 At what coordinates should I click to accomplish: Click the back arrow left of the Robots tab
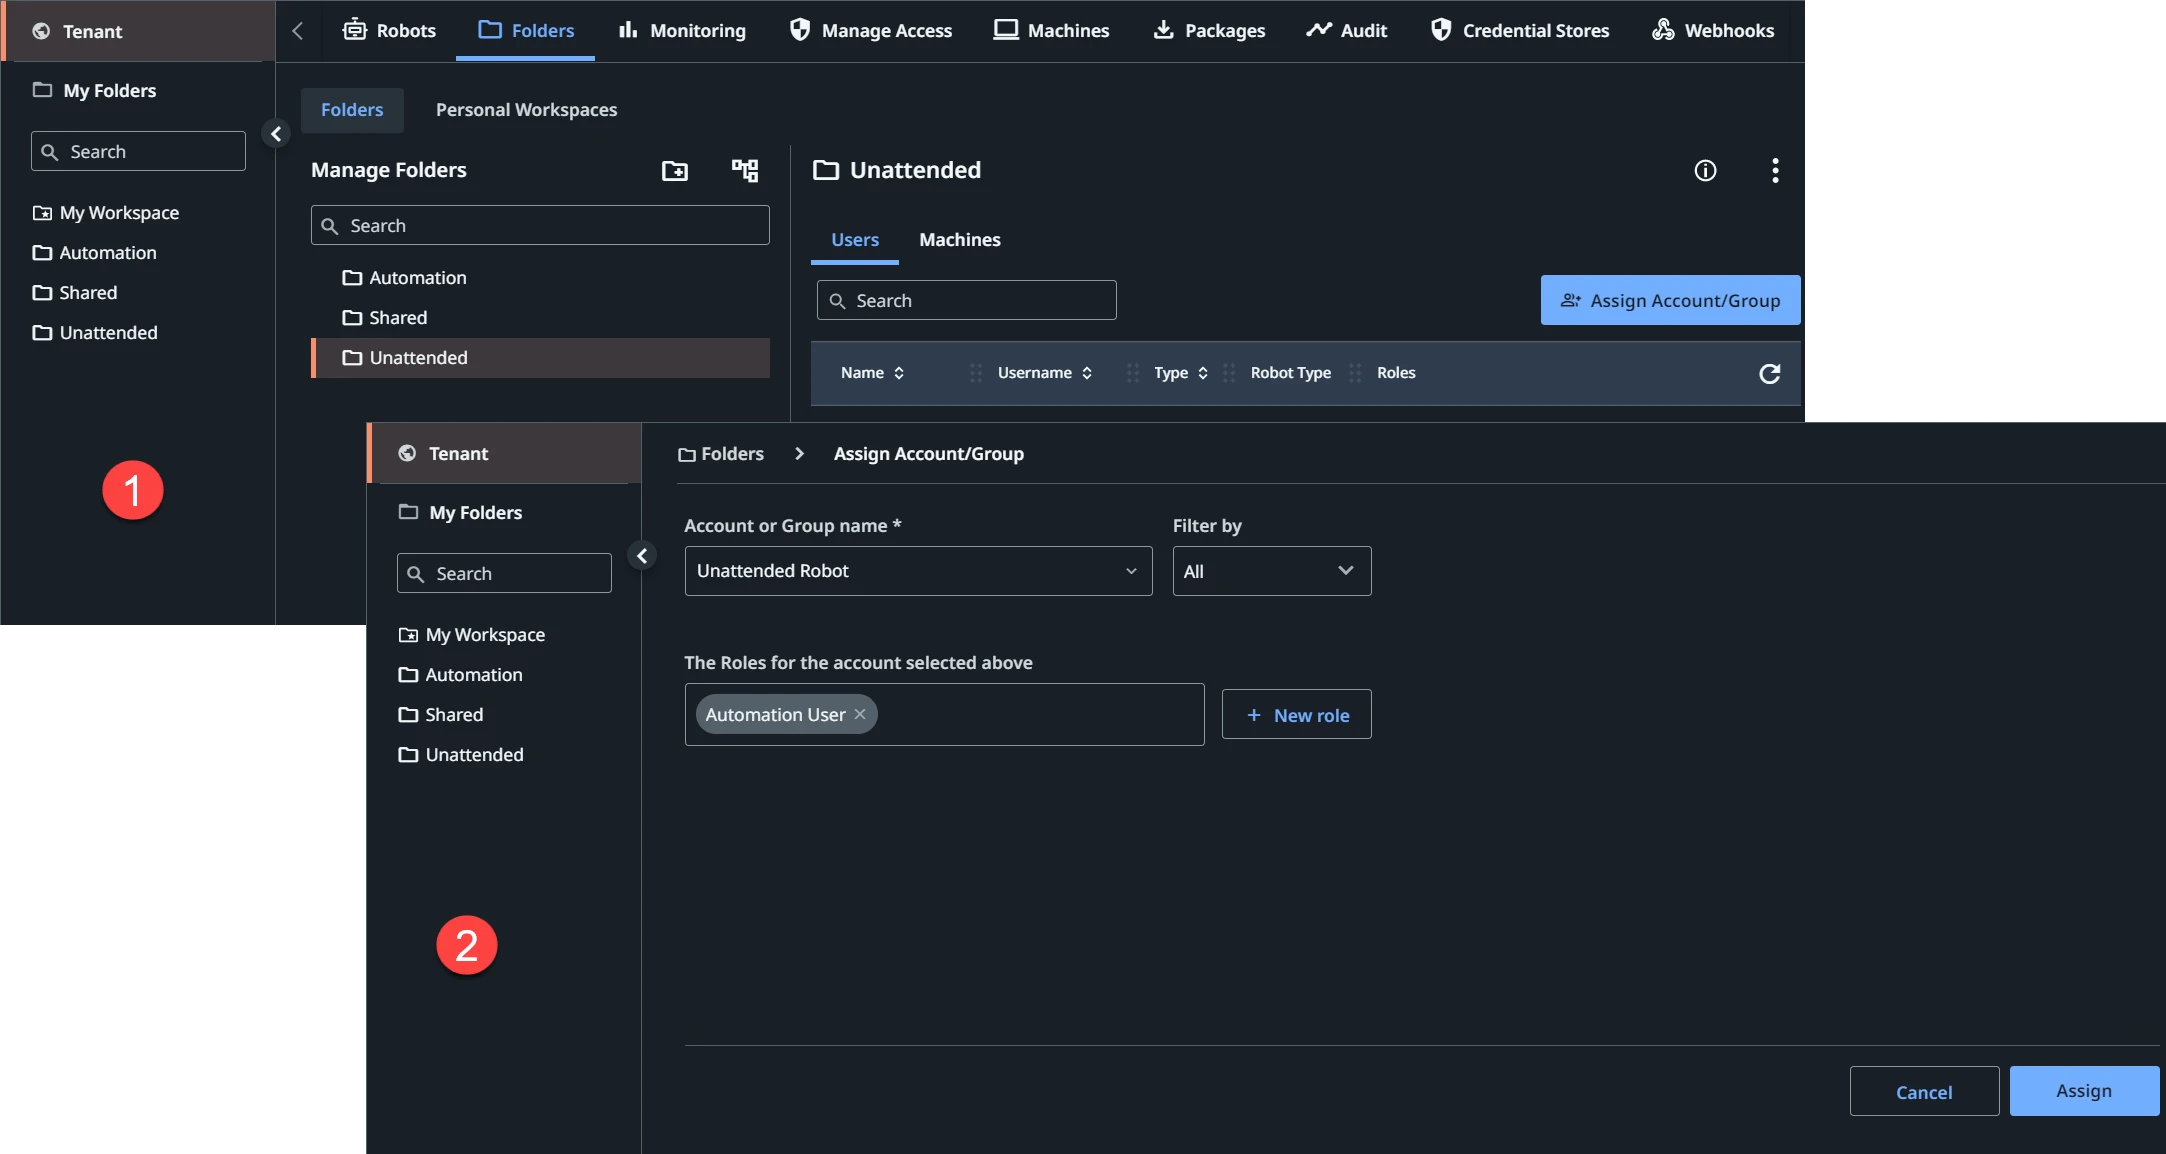pos(297,31)
